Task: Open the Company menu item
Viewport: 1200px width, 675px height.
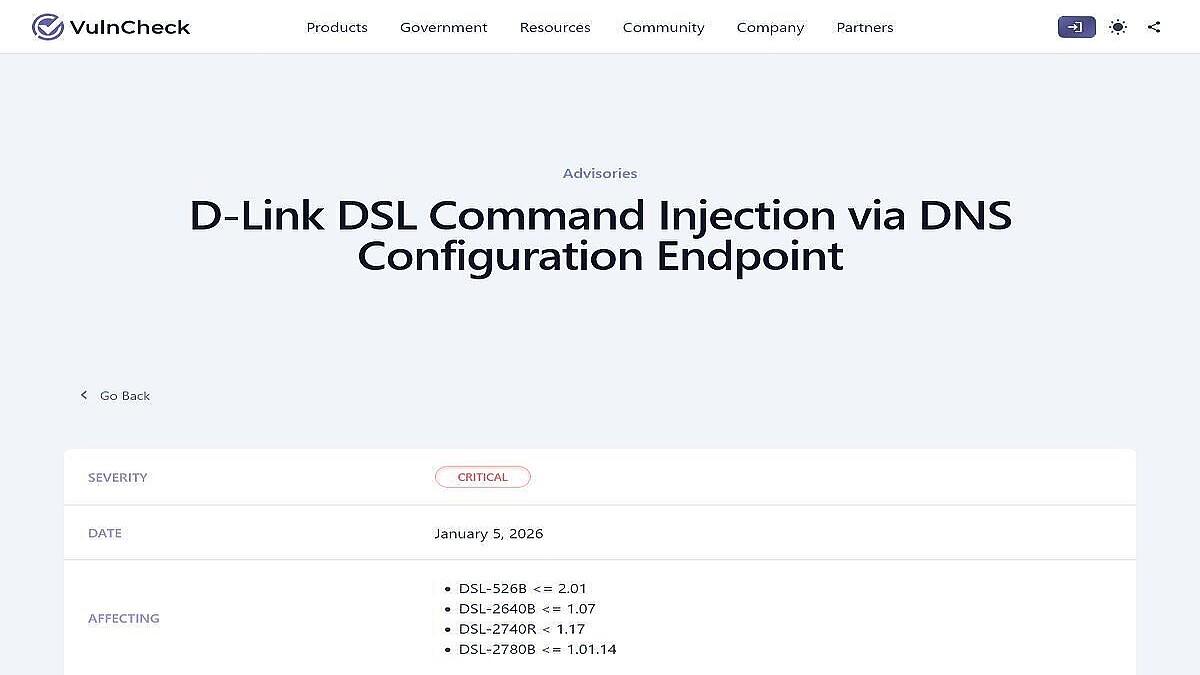Action: click(x=770, y=27)
